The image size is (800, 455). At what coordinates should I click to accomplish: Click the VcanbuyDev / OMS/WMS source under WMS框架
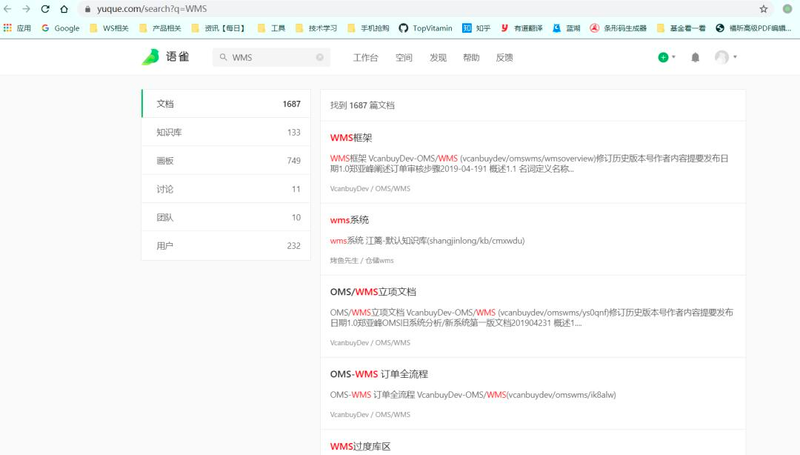point(370,188)
